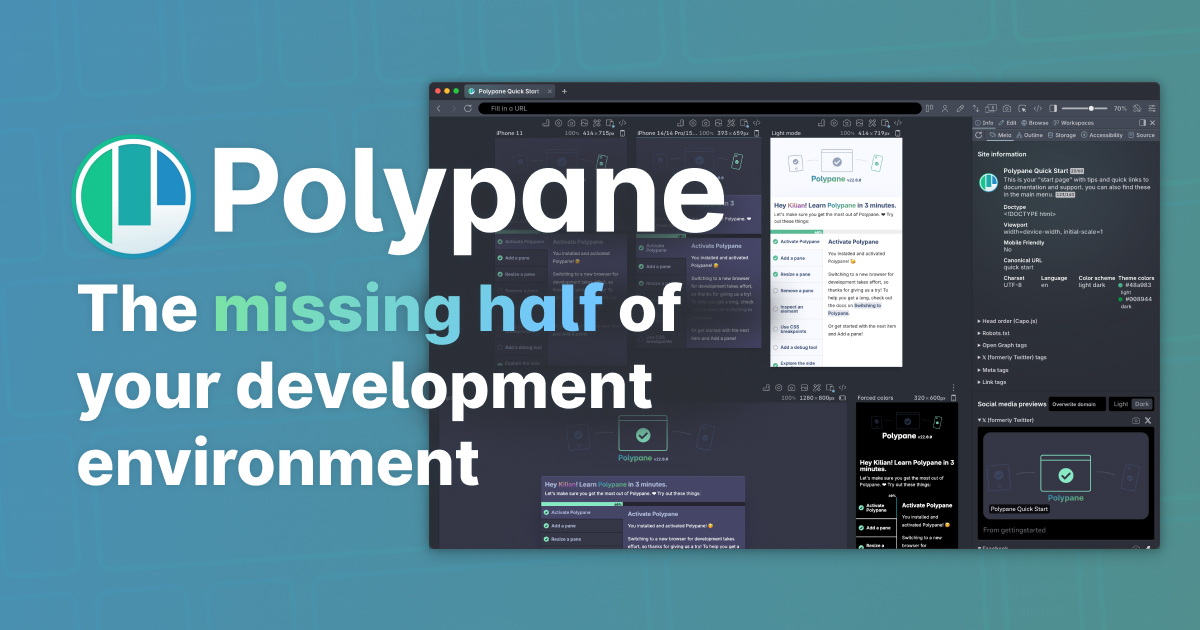This screenshot has height=630, width=1200.
Task: Click the pencil Edit tool in the toolbar
Action: (960, 108)
